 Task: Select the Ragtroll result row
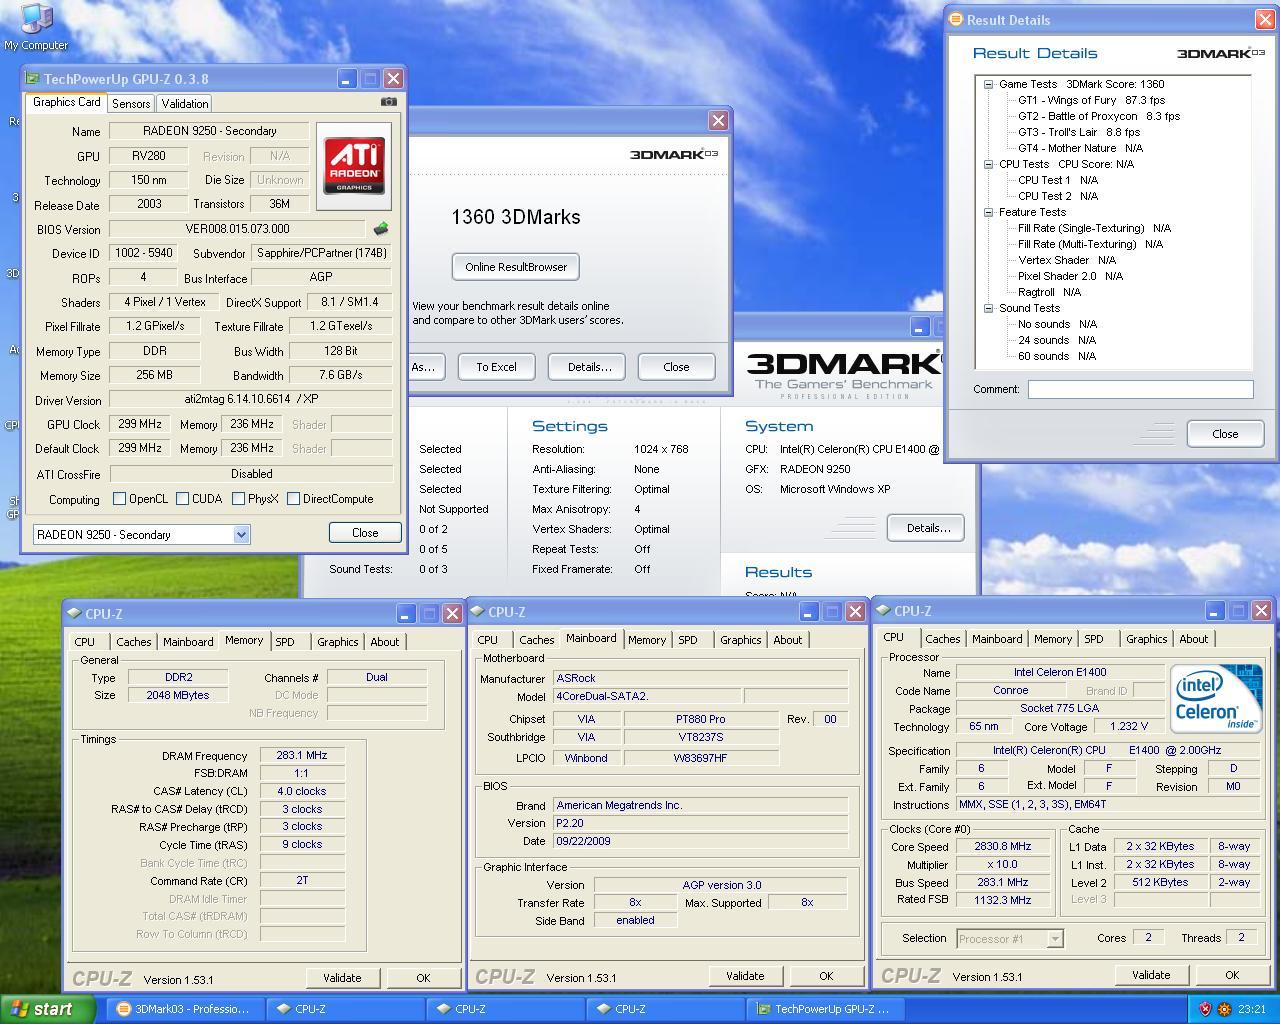pos(1049,293)
